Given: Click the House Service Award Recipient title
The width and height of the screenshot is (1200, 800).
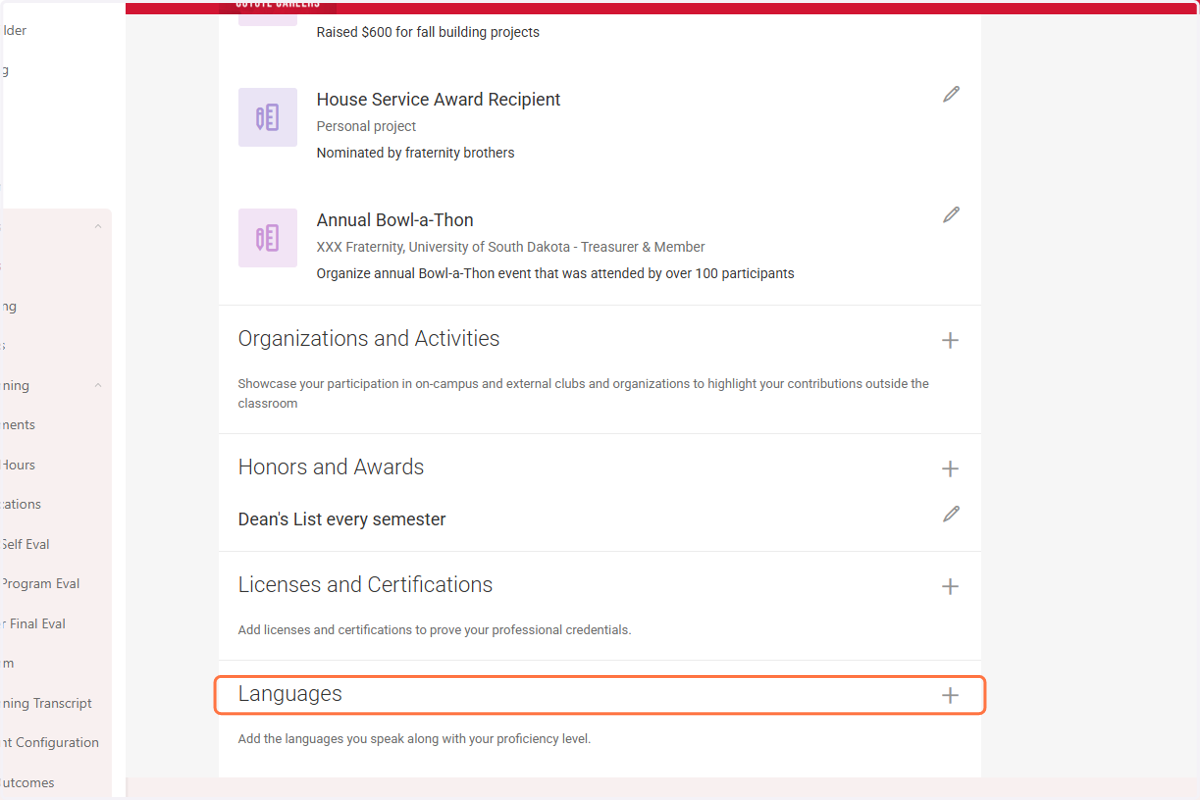Looking at the screenshot, I should (438, 99).
